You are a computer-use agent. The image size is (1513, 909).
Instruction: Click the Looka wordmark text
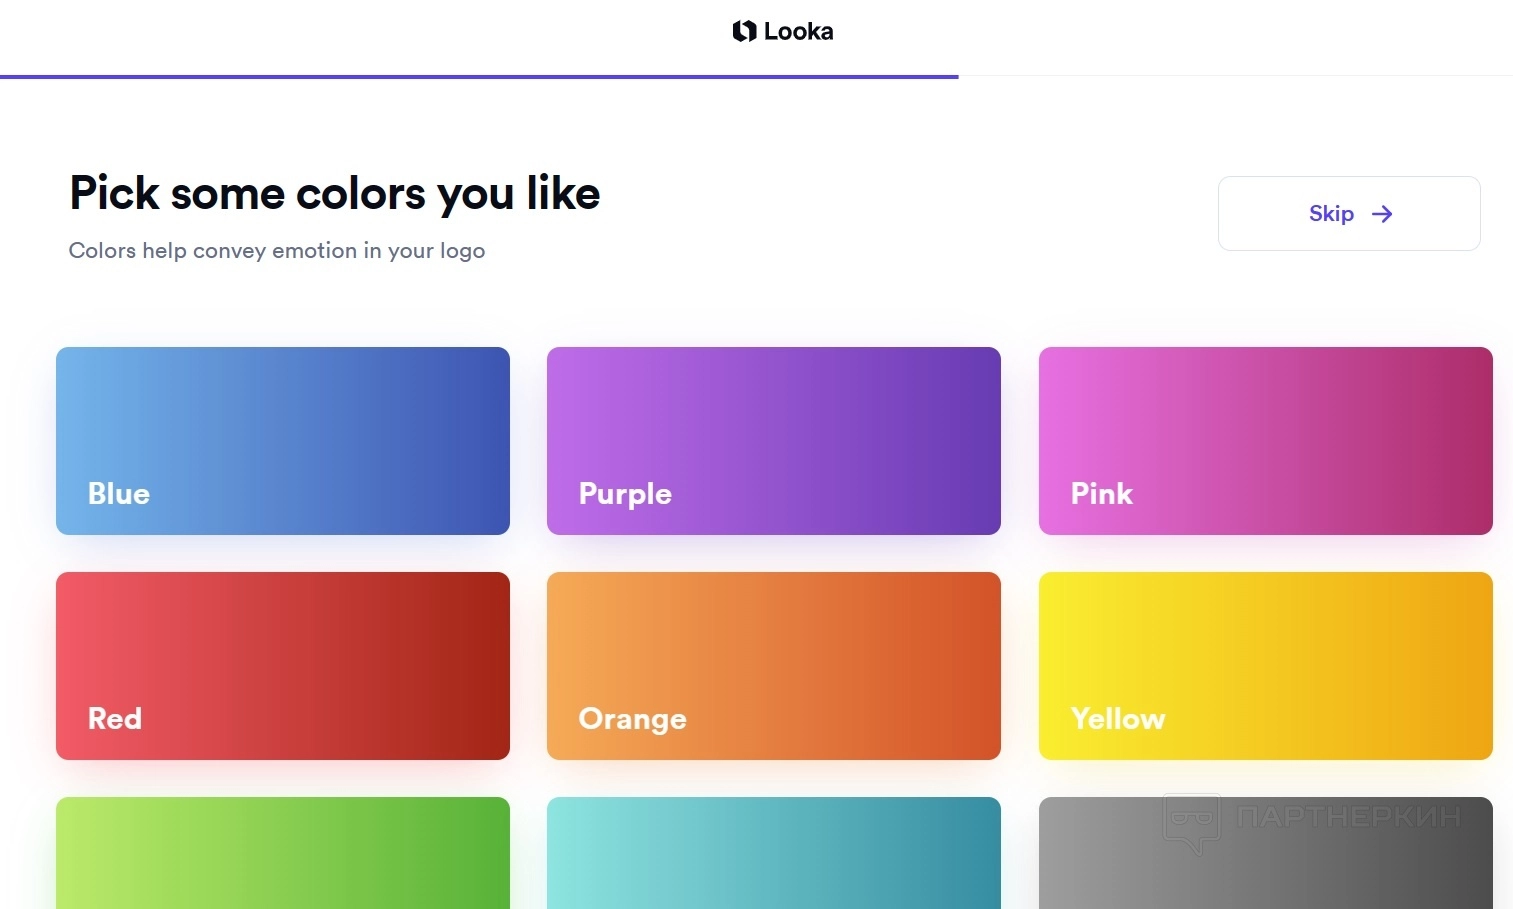point(798,32)
